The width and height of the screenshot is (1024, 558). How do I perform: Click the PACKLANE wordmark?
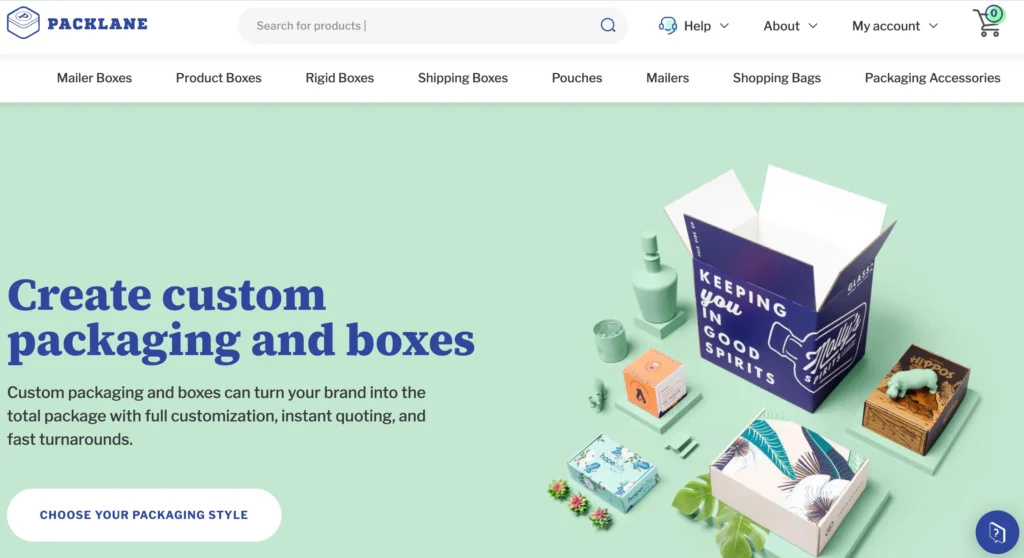(97, 24)
